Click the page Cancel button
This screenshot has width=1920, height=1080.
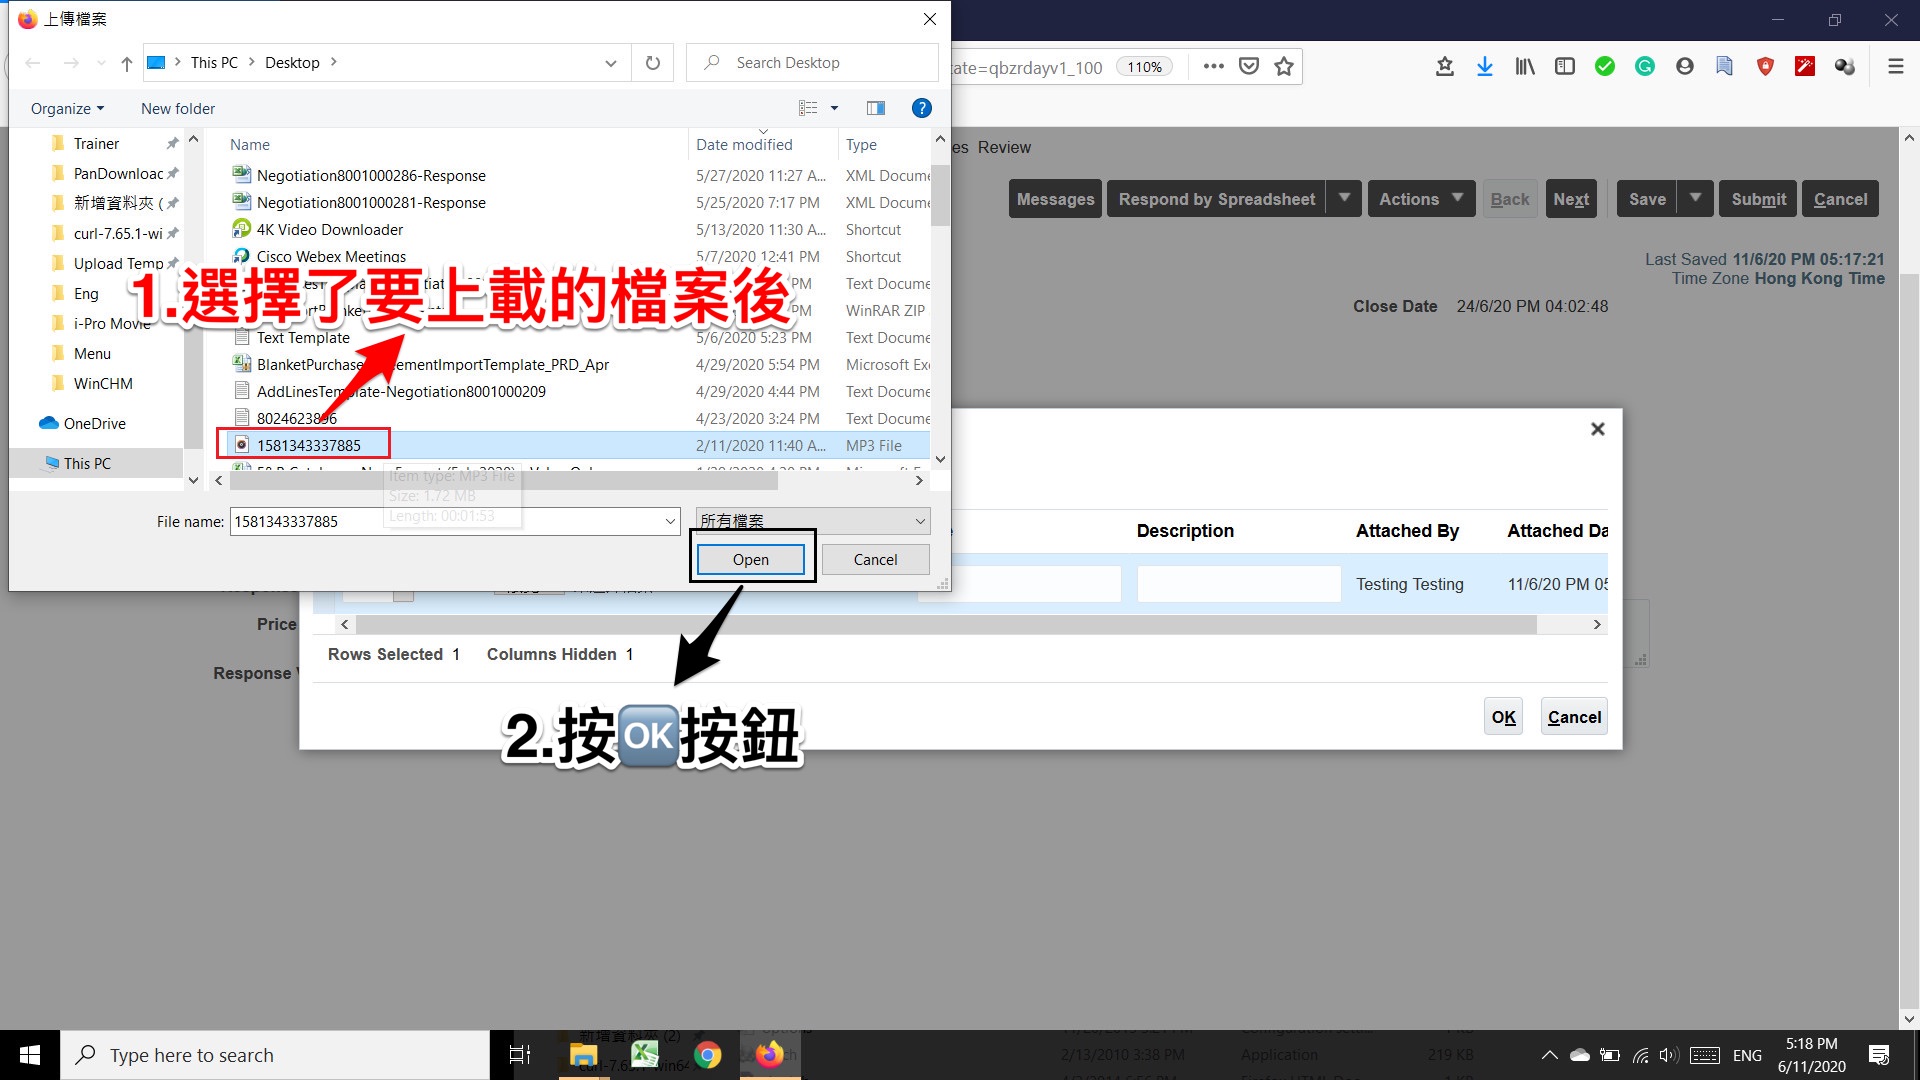[x=1840, y=199]
